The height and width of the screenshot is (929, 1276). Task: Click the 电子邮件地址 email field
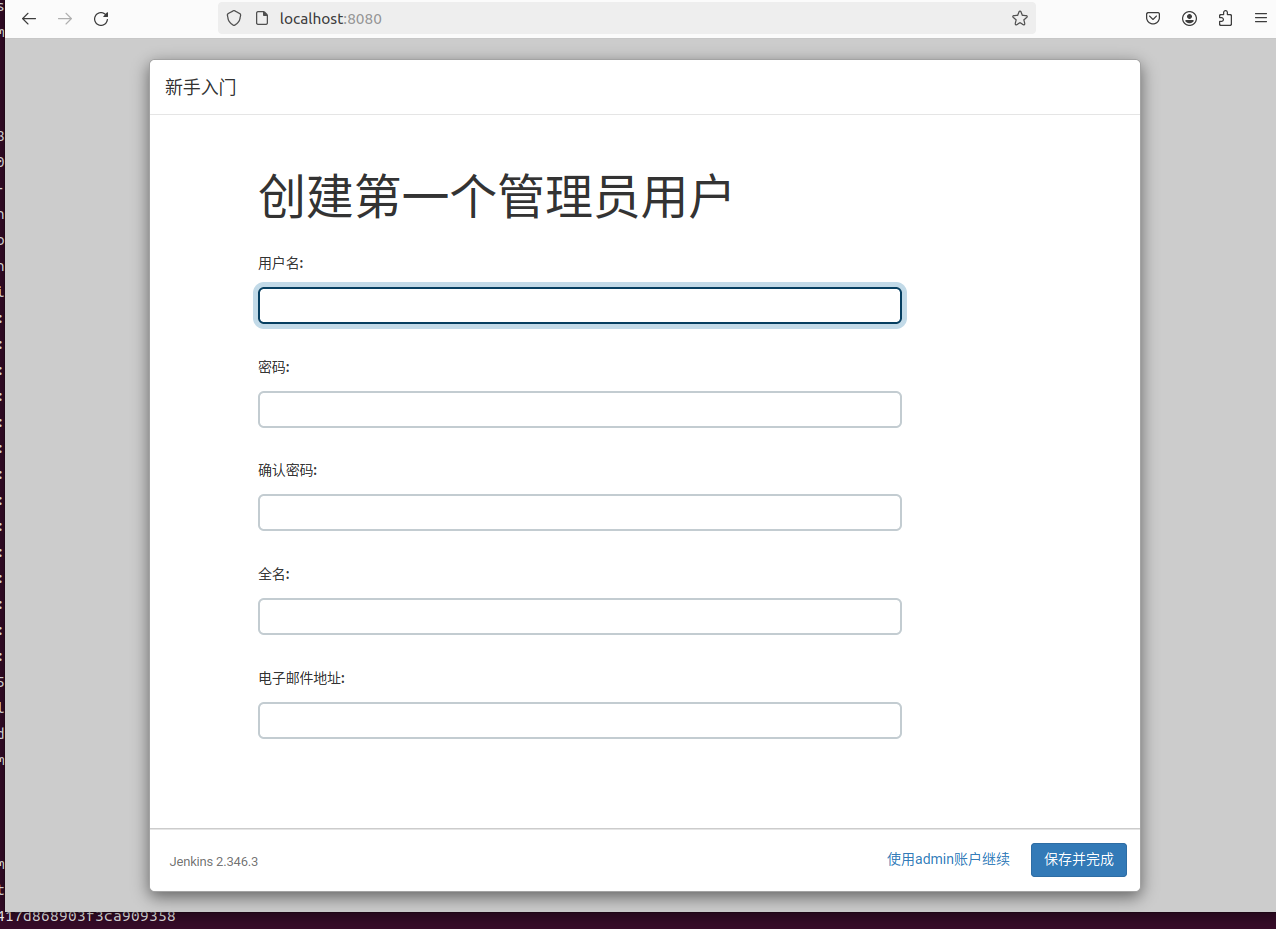[580, 720]
